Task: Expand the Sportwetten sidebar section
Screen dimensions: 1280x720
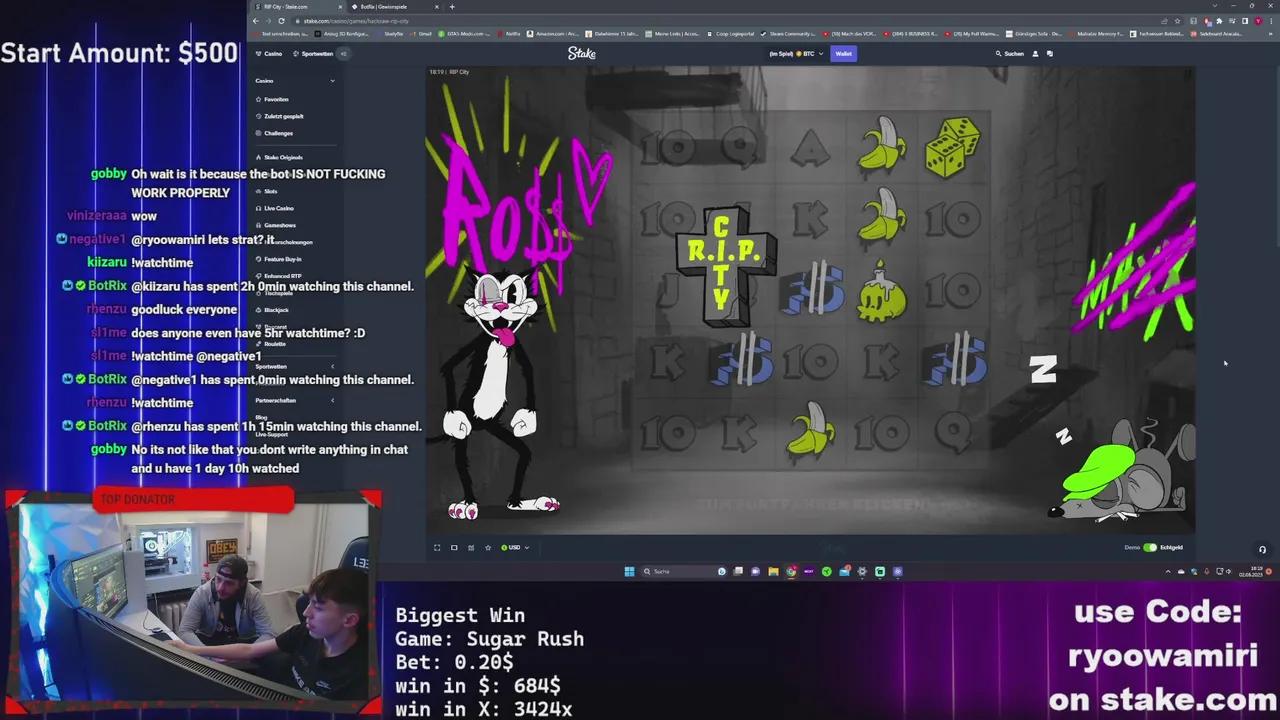Action: coord(332,367)
